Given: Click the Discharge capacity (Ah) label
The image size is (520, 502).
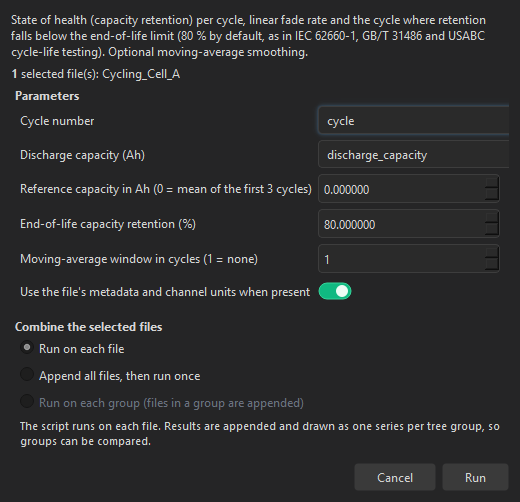Looking at the screenshot, I should coord(82,155).
